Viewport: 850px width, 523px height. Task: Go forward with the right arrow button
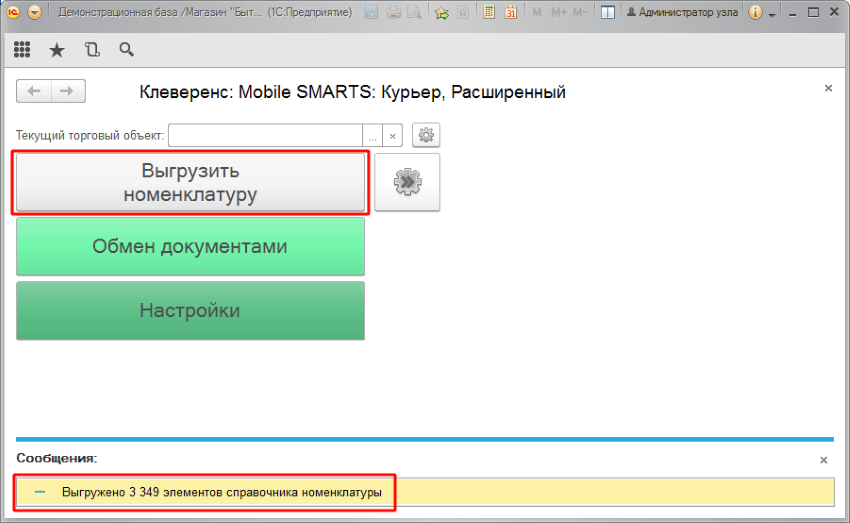[68, 91]
